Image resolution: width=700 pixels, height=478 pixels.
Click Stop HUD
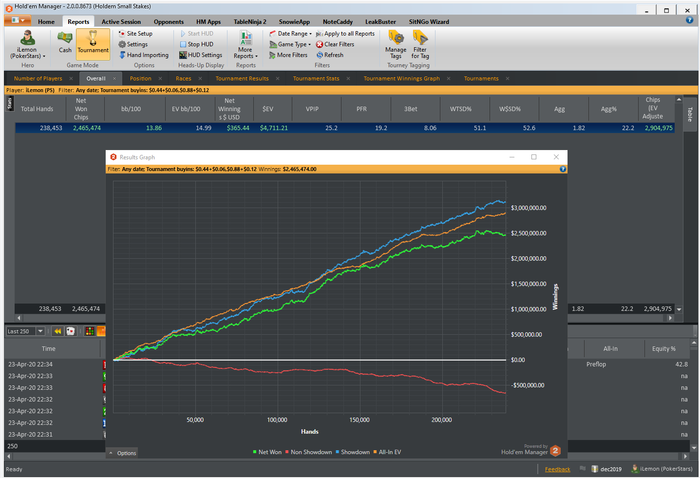coord(196,44)
